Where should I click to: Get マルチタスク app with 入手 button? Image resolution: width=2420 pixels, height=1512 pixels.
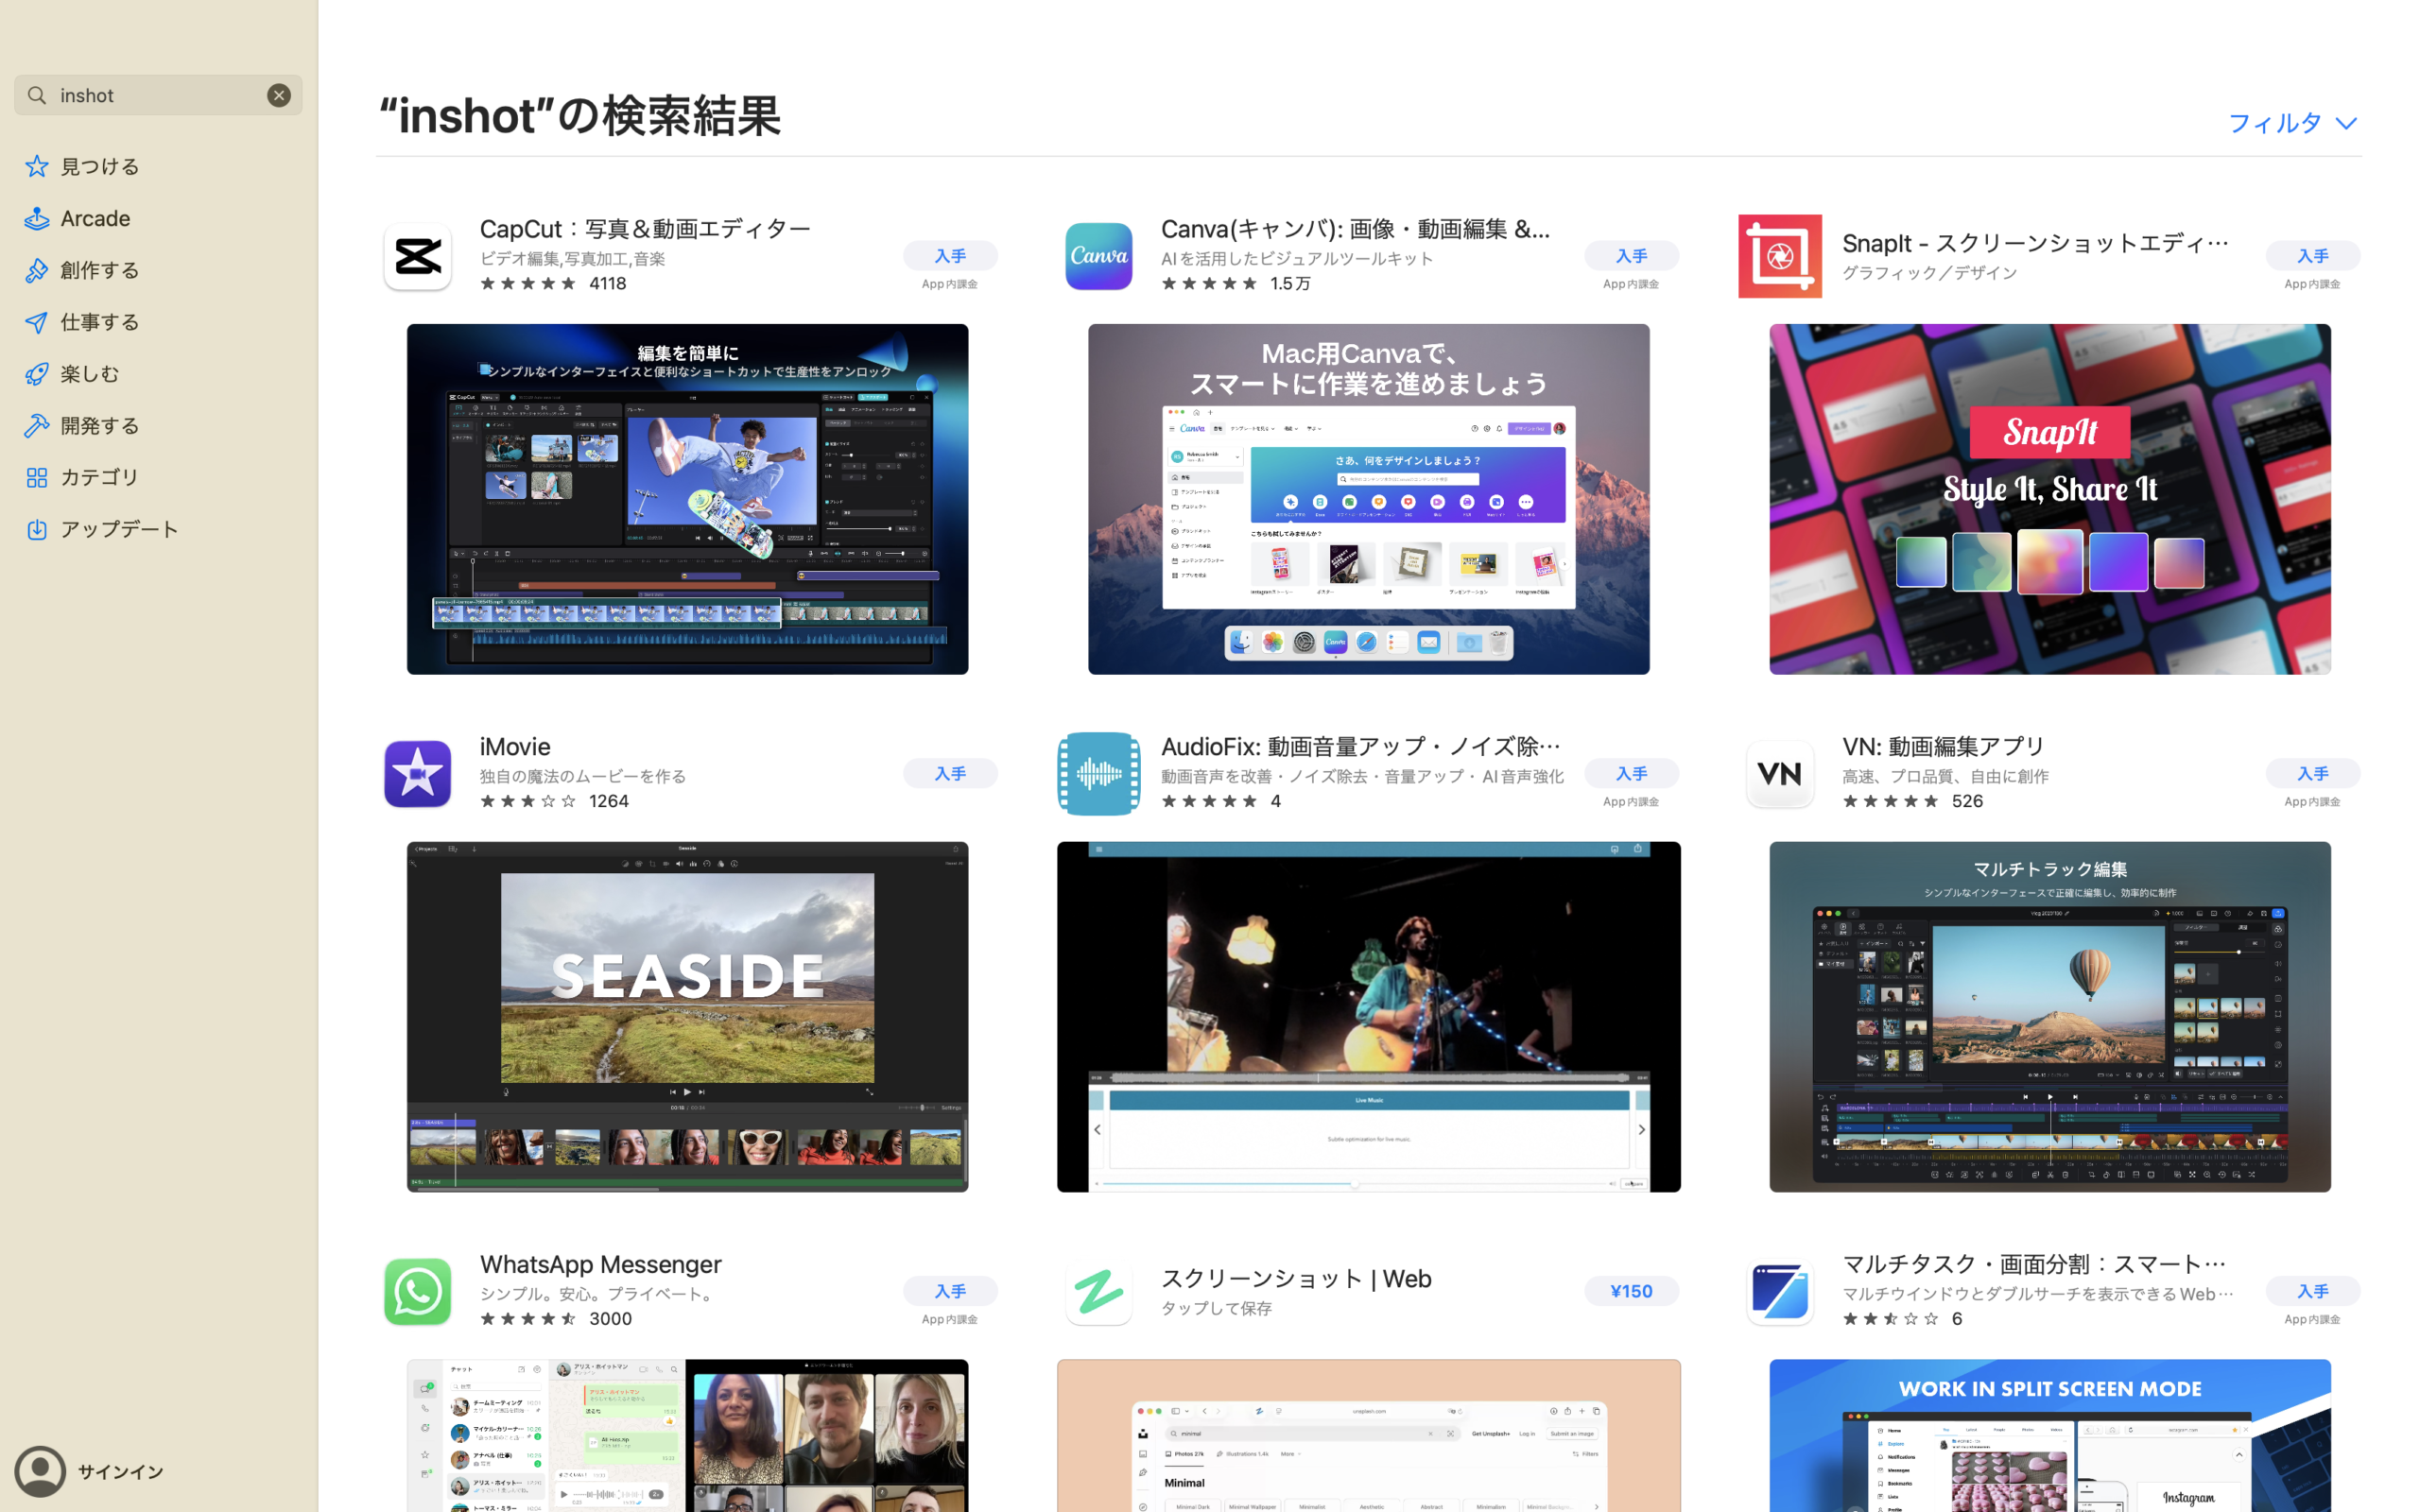(x=2312, y=1292)
